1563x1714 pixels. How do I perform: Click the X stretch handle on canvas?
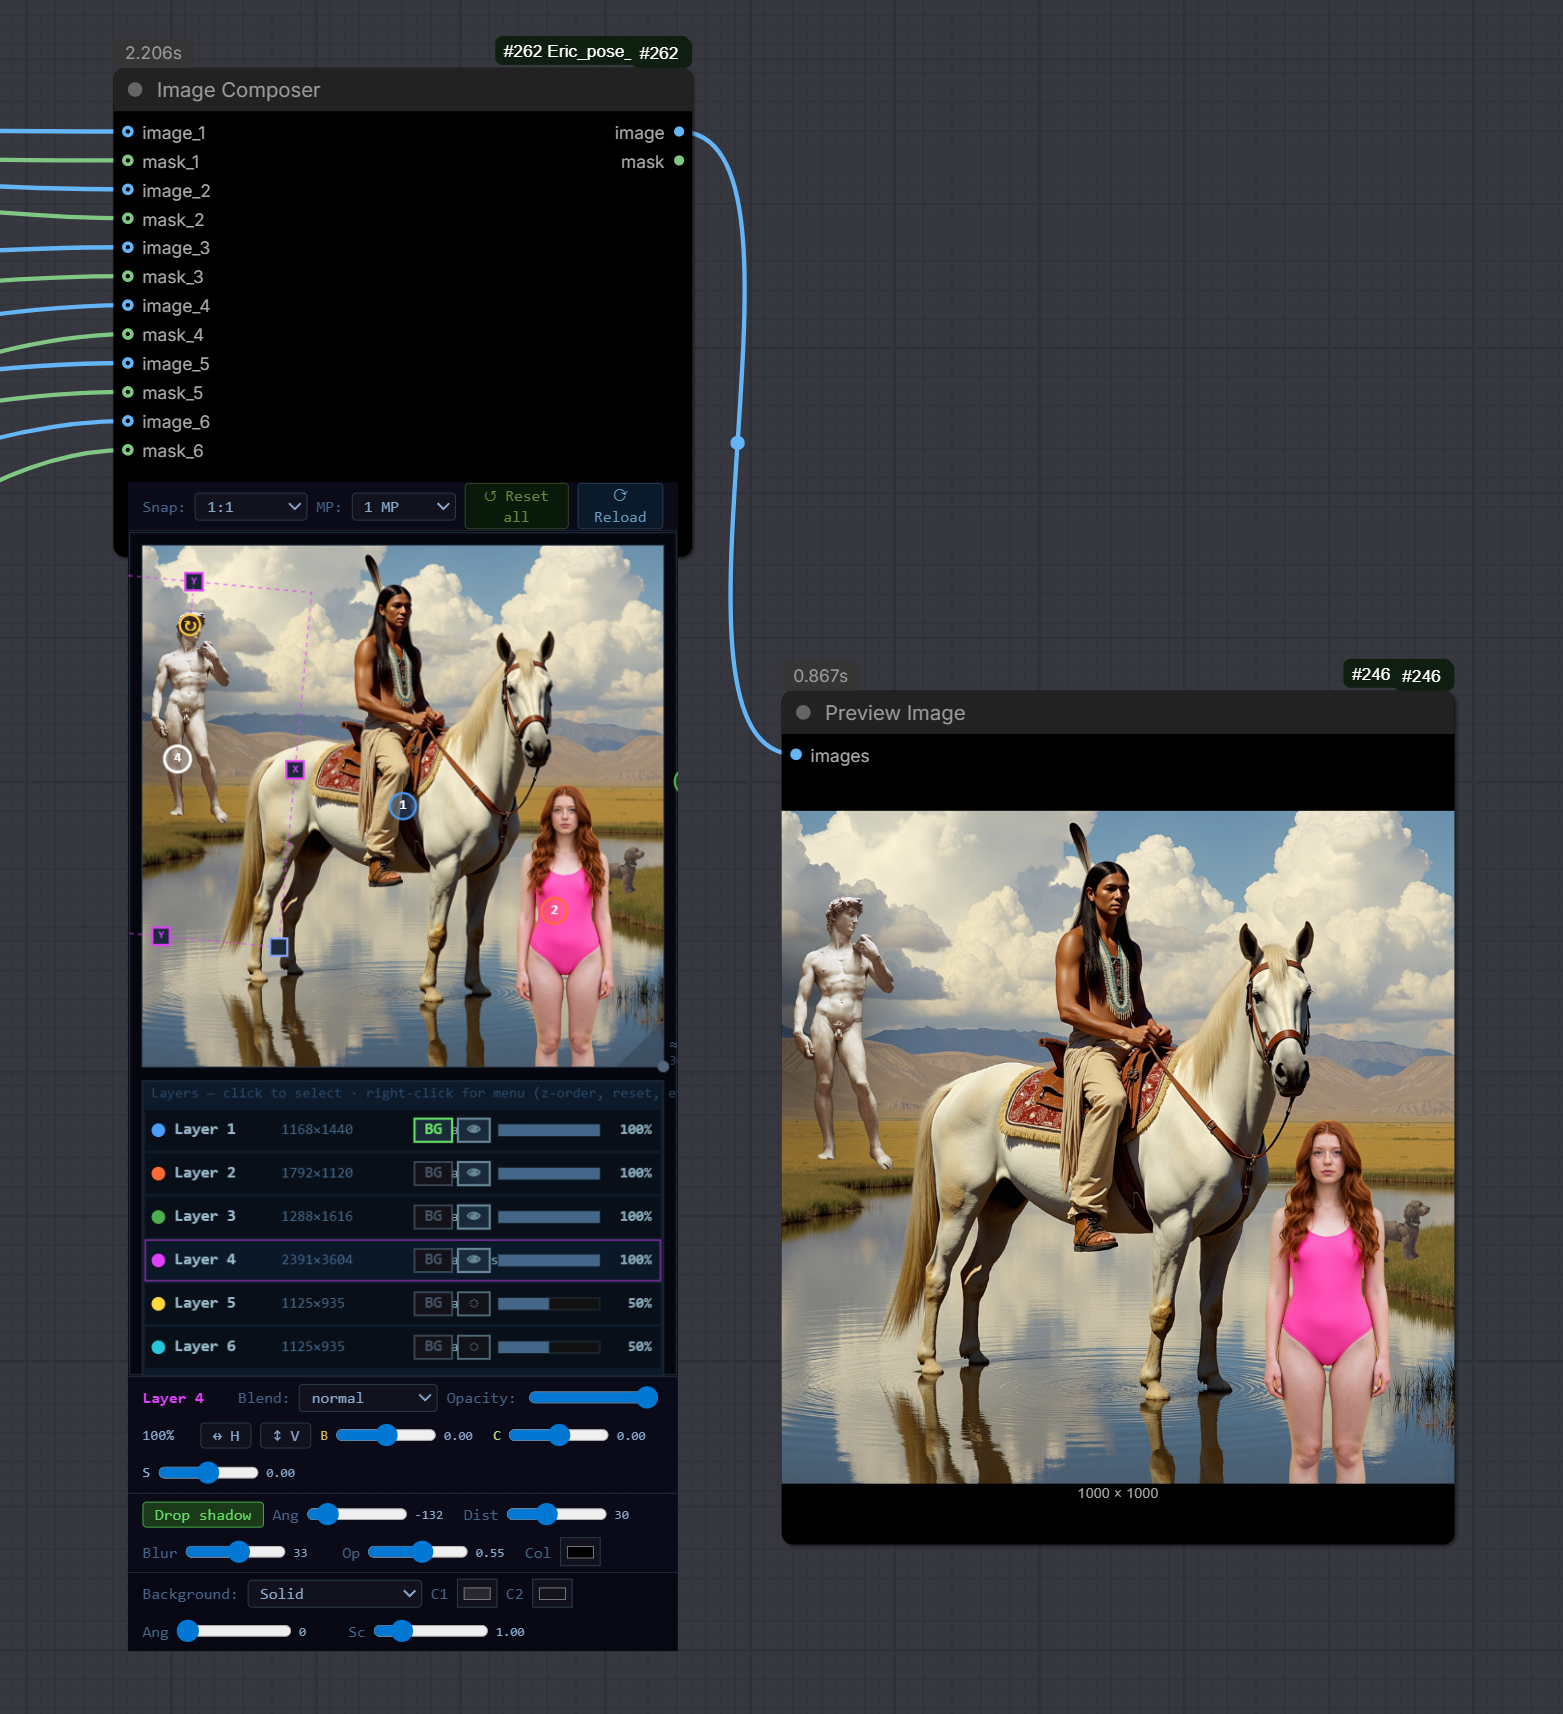pyautogui.click(x=295, y=769)
